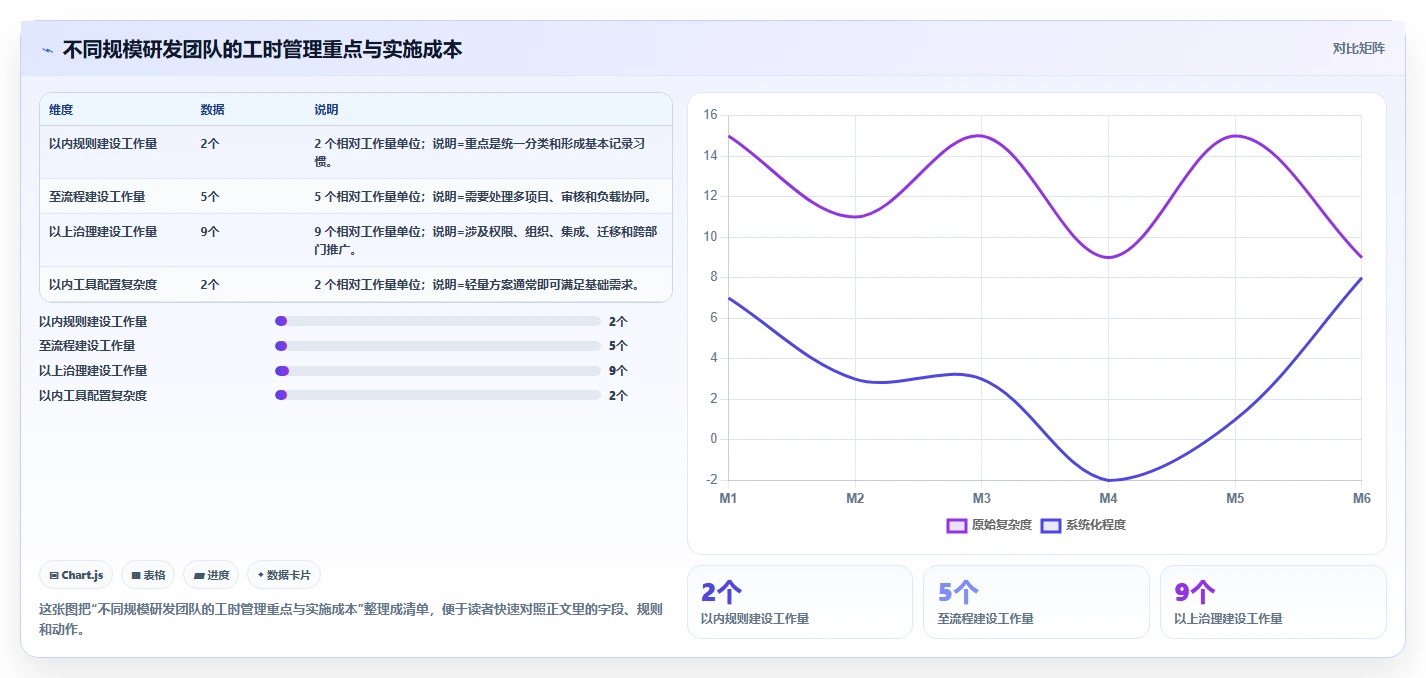The height and width of the screenshot is (678, 1426).
Task: Select the Chart.js chip
Action: (x=76, y=575)
